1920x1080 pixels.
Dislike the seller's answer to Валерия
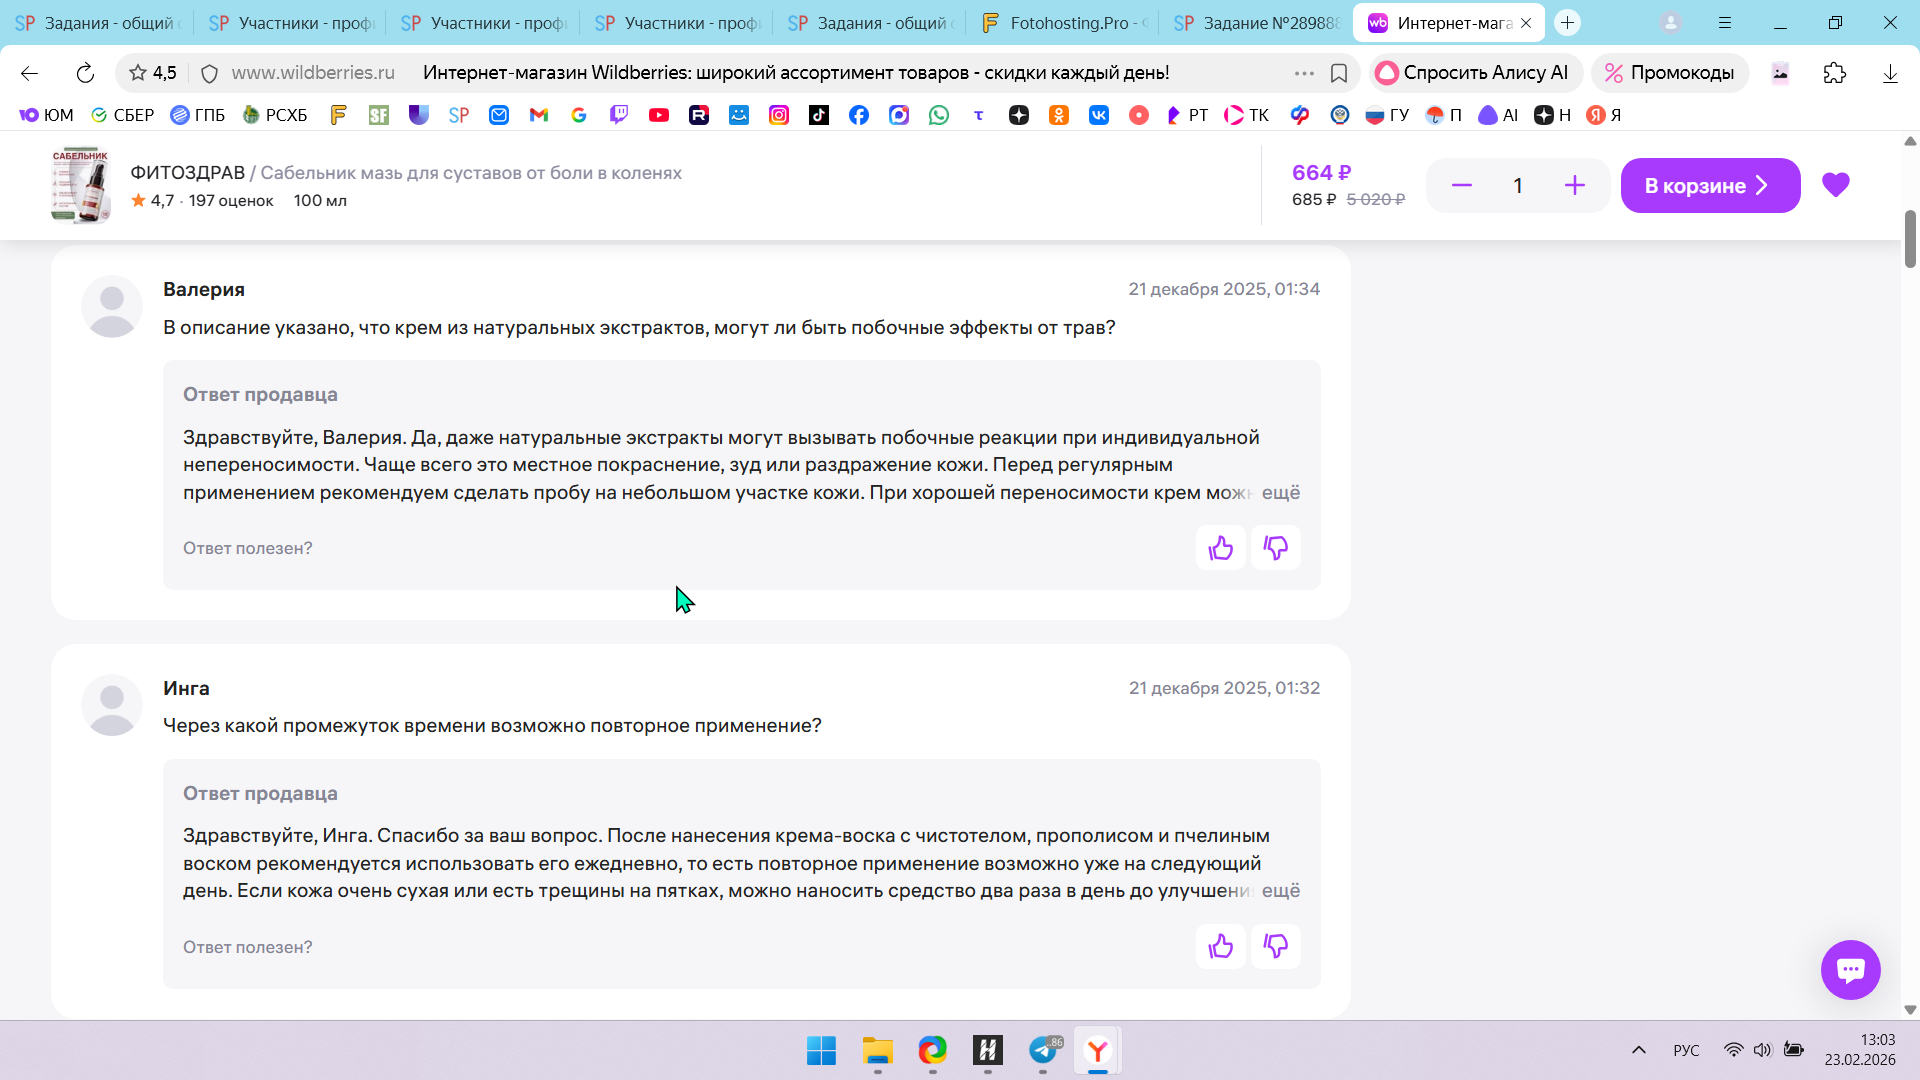[1275, 548]
